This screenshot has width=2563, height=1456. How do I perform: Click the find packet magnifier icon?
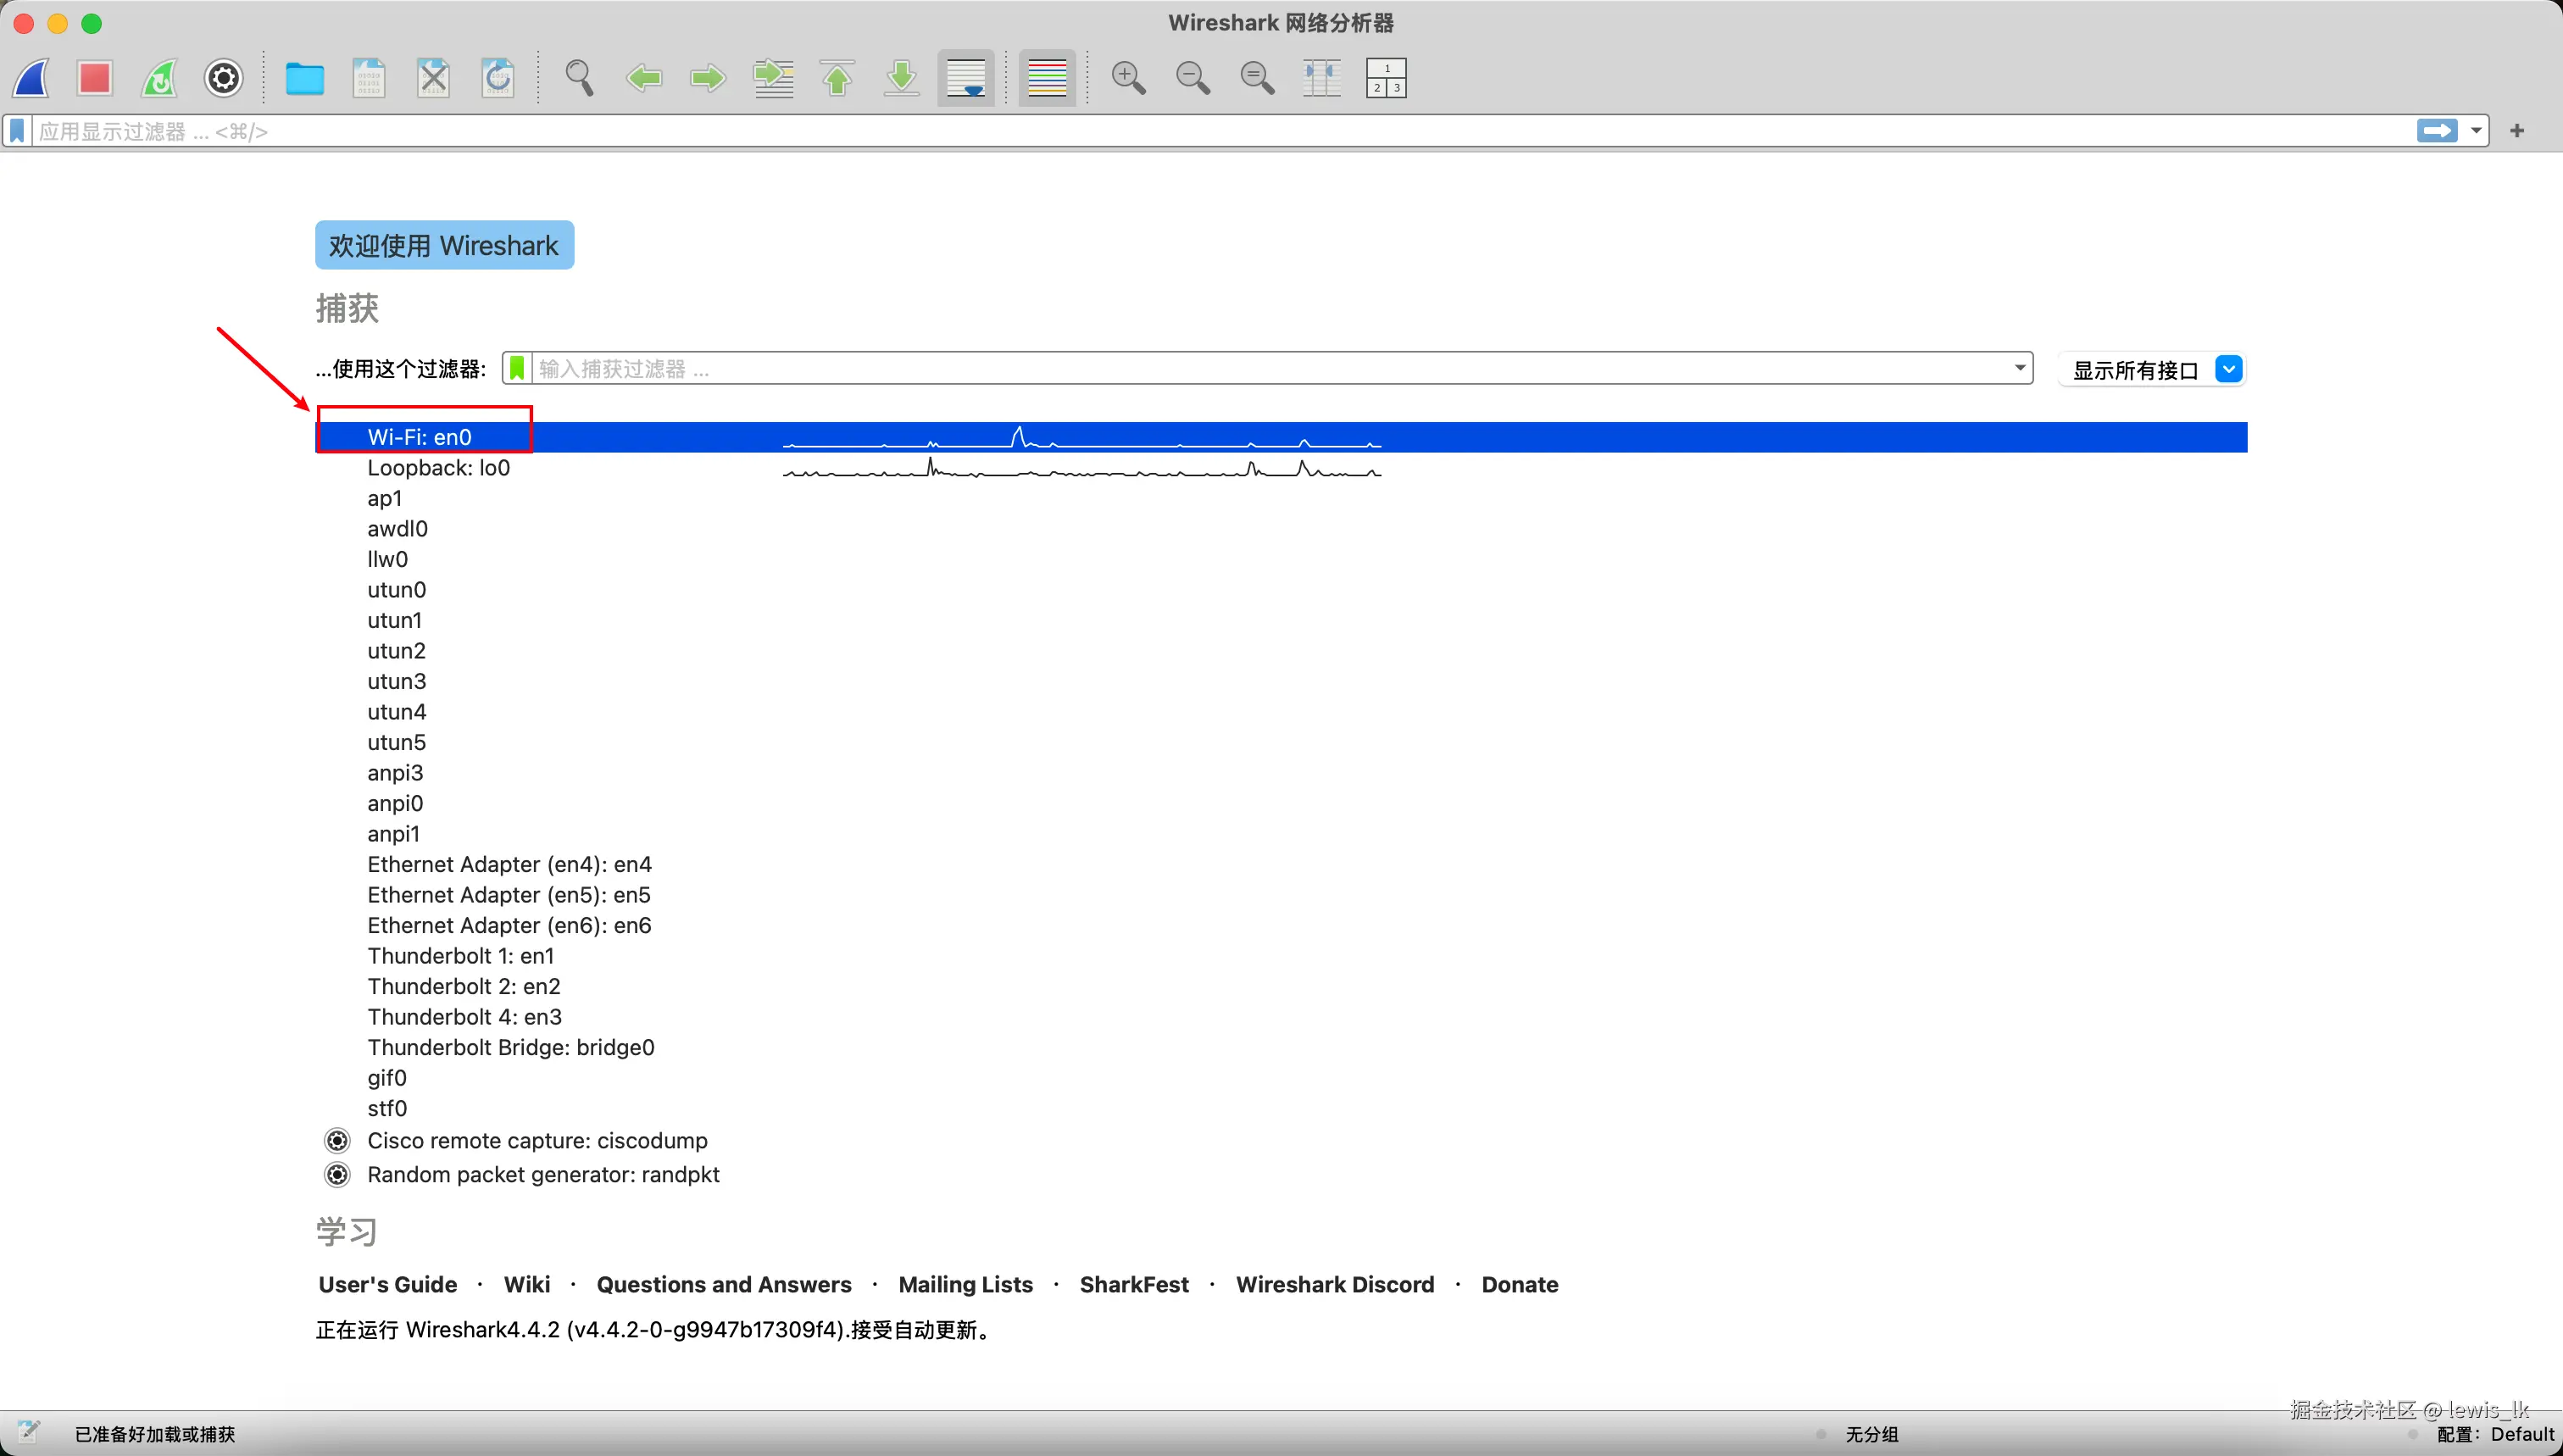tap(579, 78)
